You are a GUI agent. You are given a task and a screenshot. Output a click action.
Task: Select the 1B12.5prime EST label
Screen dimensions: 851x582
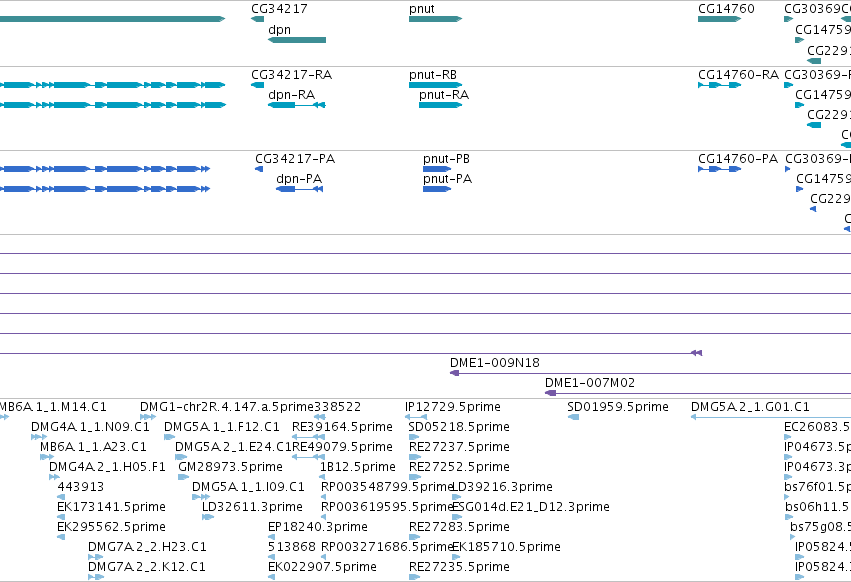pyautogui.click(x=358, y=466)
